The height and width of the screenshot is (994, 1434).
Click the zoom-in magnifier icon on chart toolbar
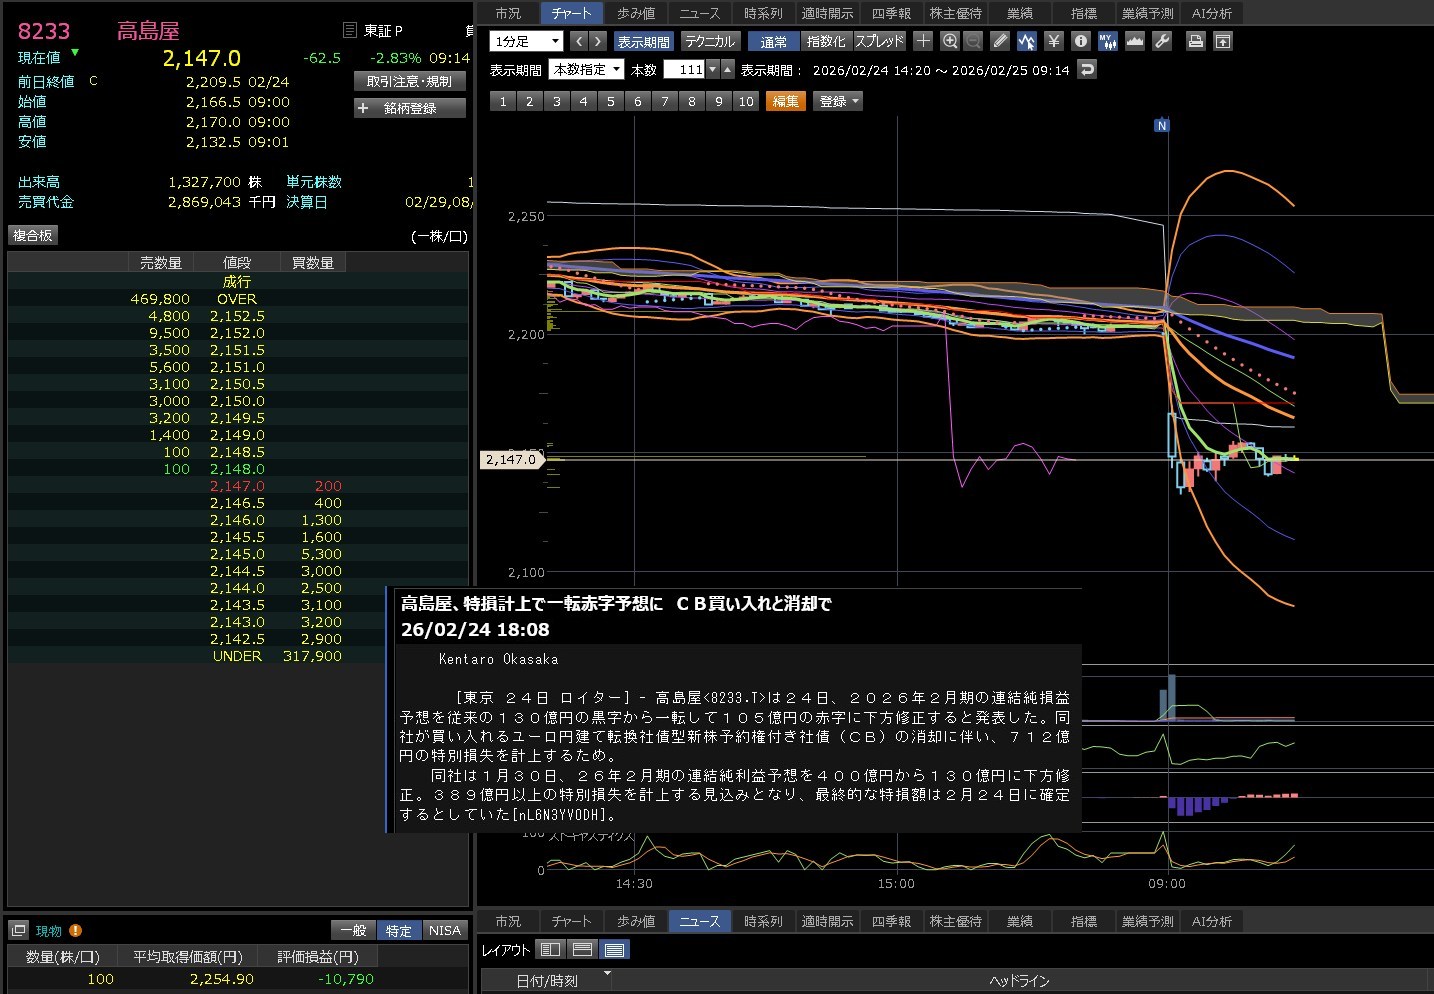[950, 41]
